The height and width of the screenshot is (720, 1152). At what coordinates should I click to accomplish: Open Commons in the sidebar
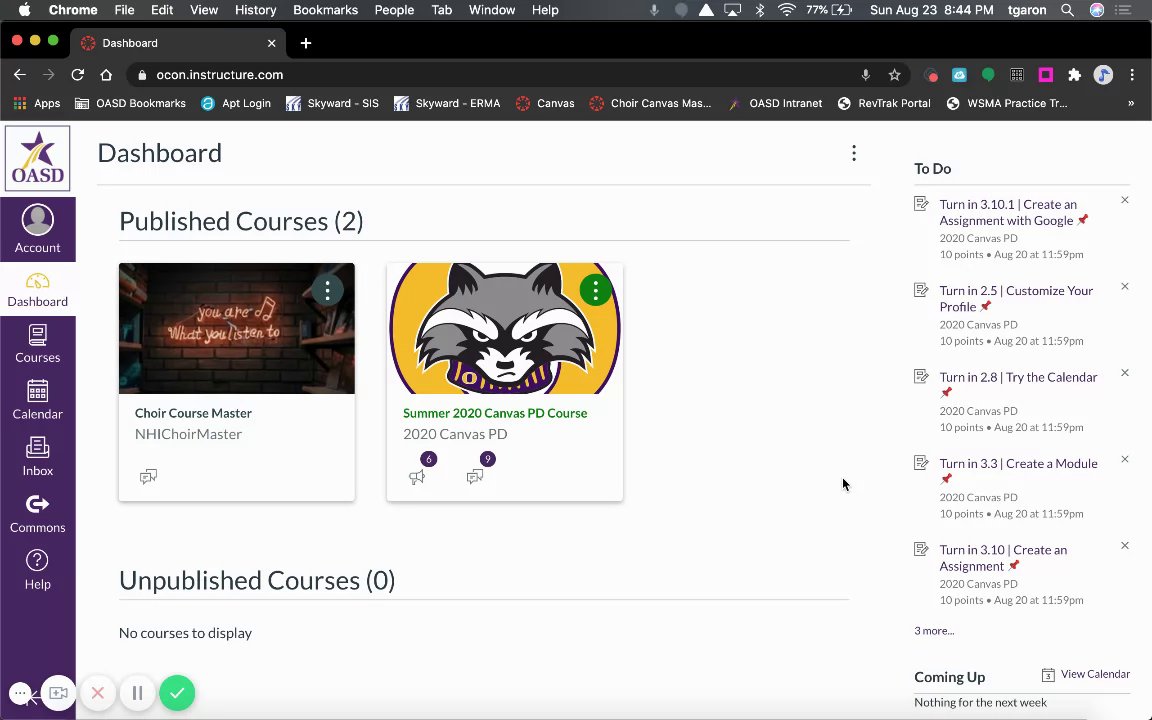[x=37, y=514]
